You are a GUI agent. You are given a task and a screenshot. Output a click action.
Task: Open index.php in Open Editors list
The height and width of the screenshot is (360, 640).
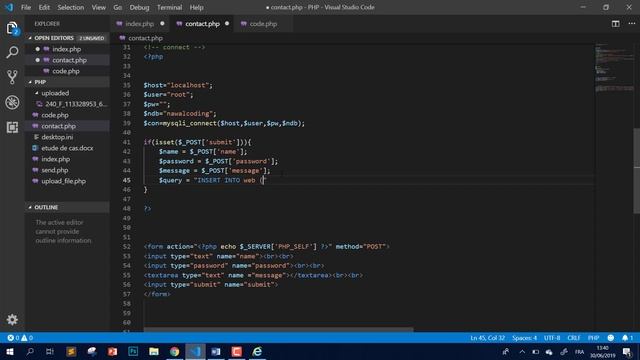[x=67, y=49]
